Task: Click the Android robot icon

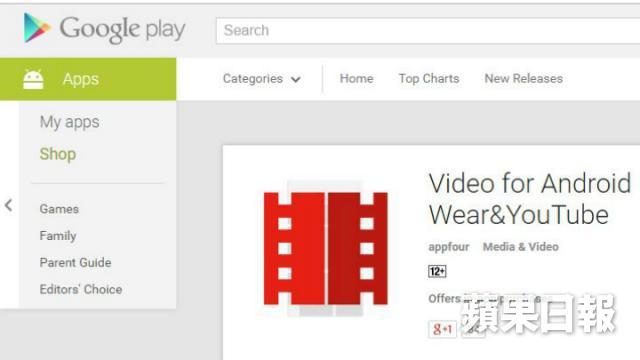Action: click(33, 79)
